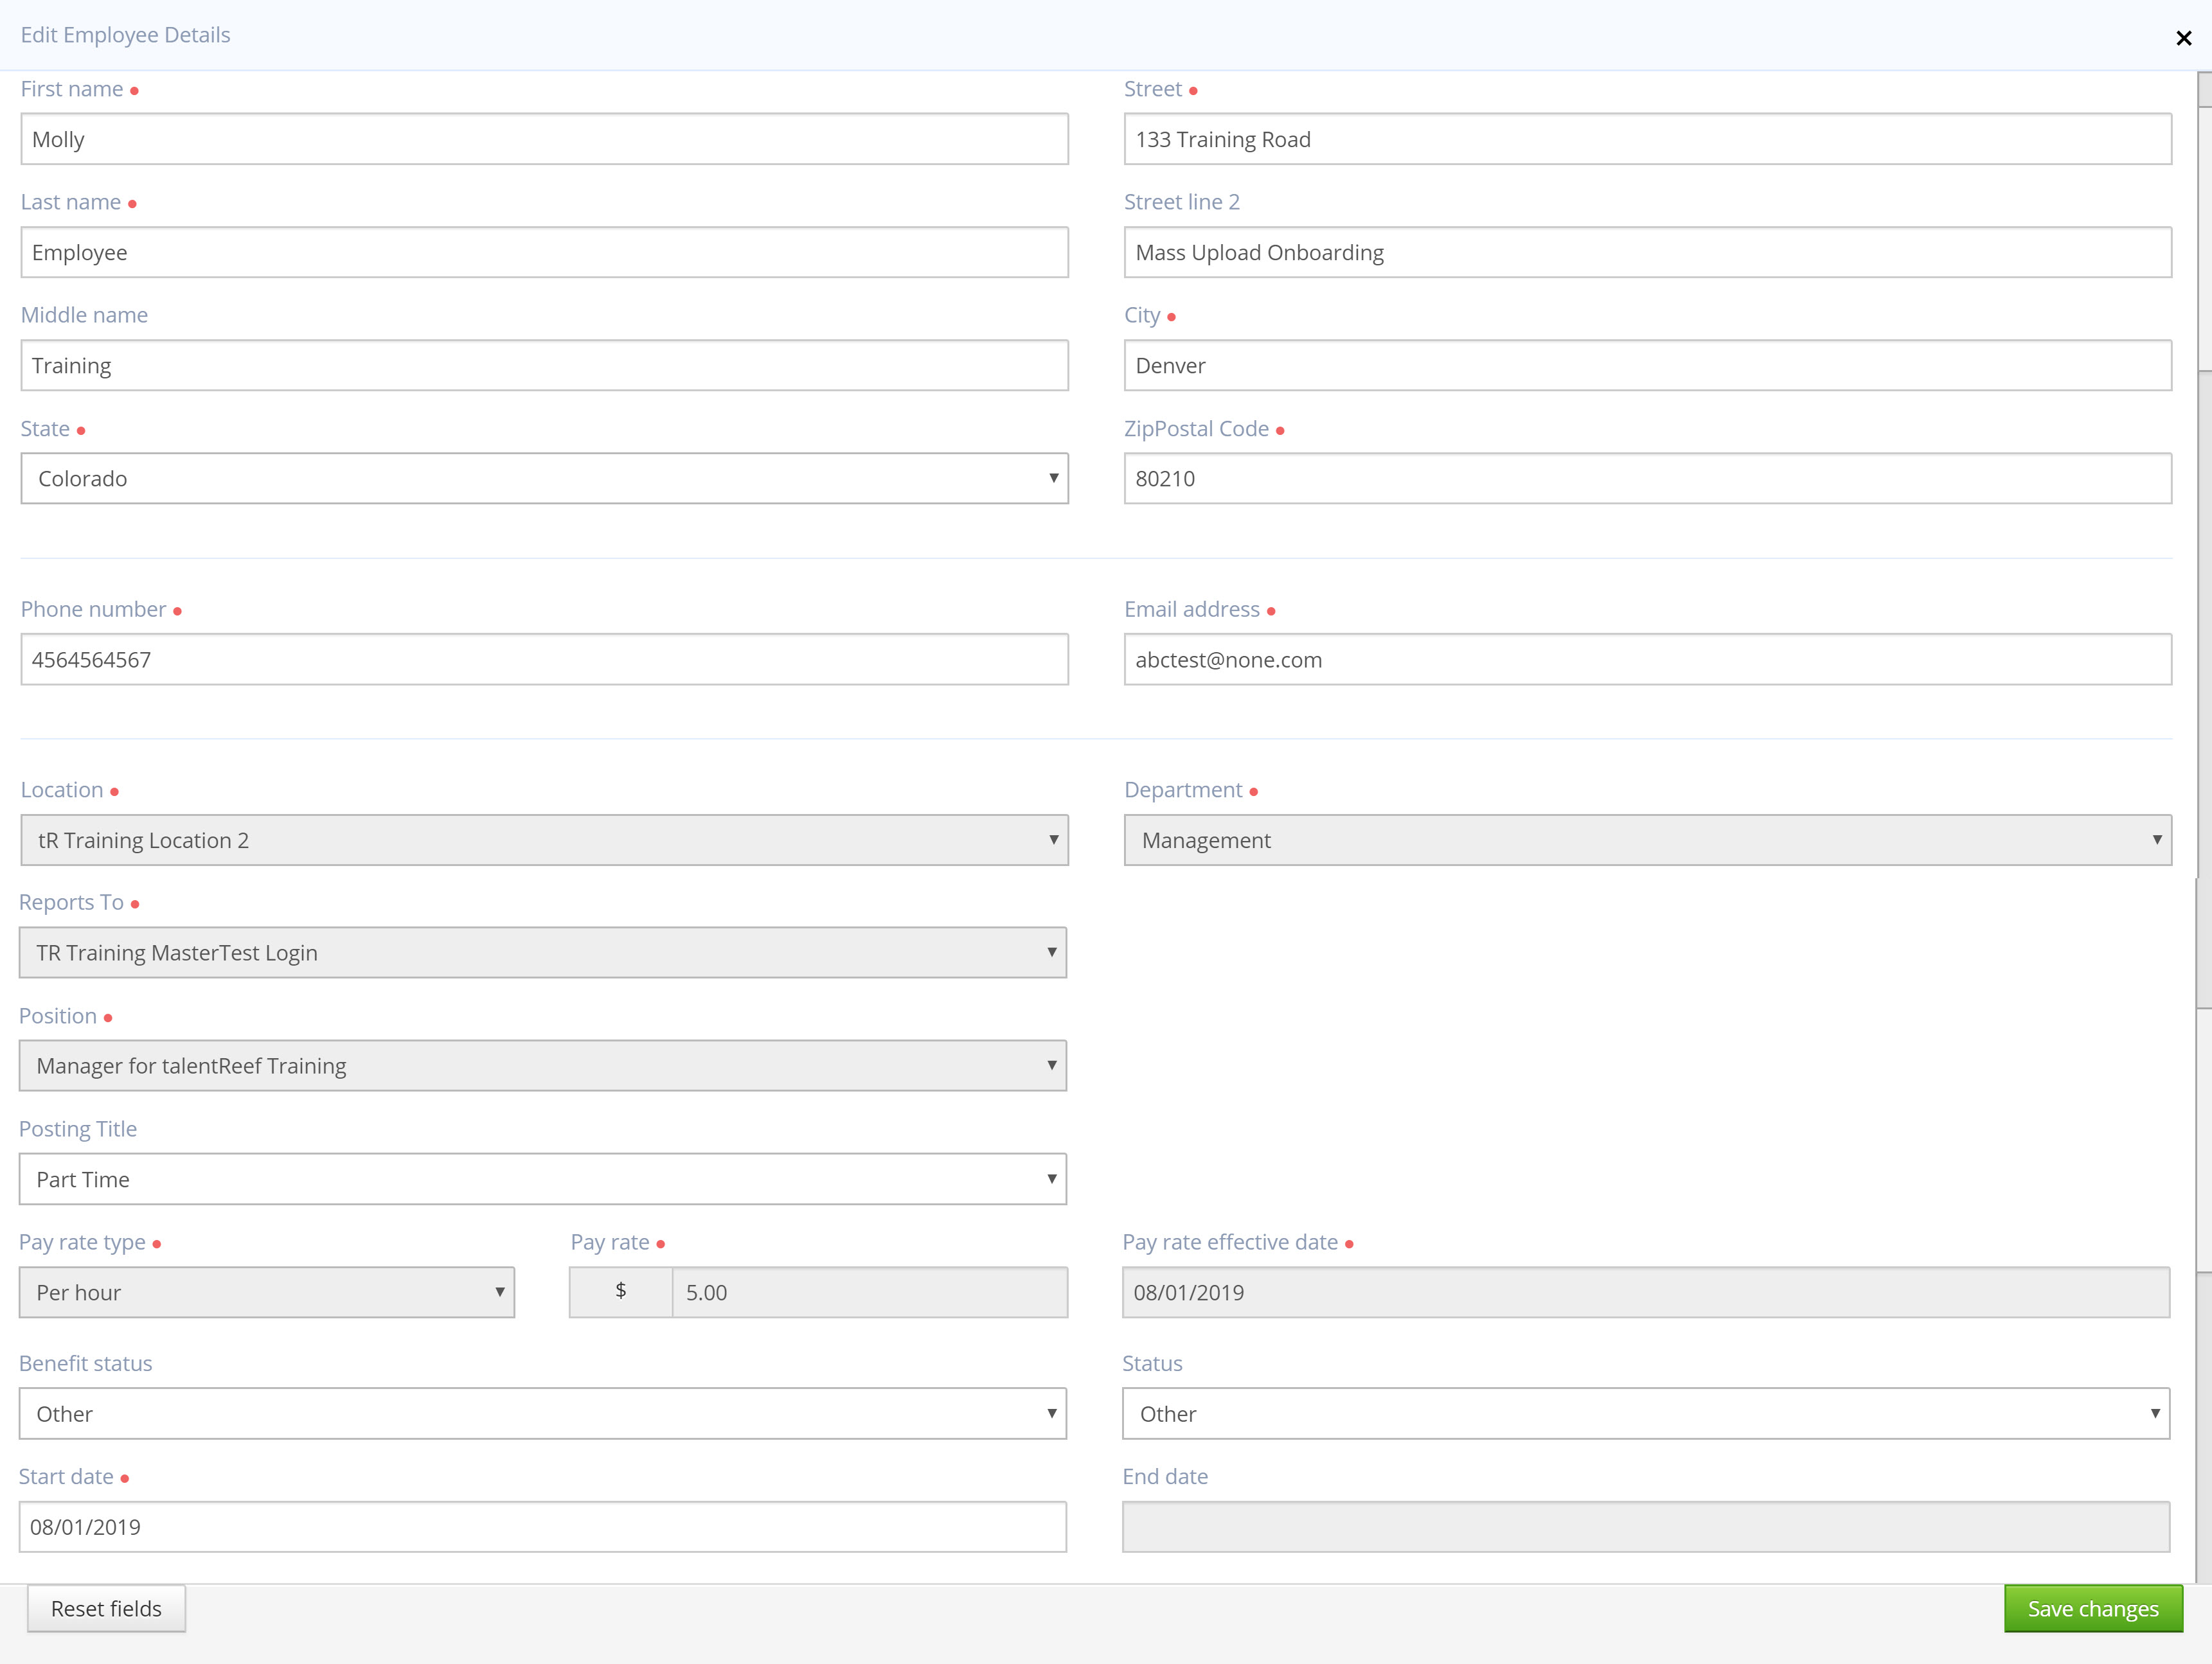Select the First name field containing Molly
Image resolution: width=2212 pixels, height=1664 pixels.
(x=544, y=139)
